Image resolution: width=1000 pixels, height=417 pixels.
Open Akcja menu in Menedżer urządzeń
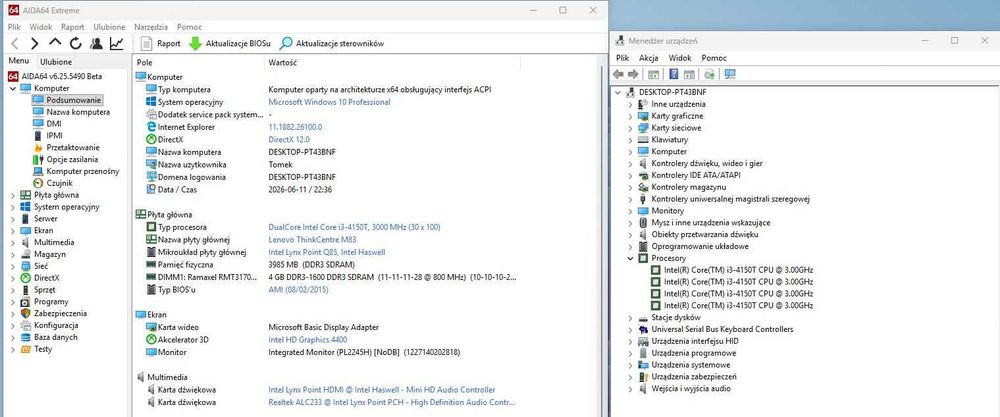(x=649, y=58)
